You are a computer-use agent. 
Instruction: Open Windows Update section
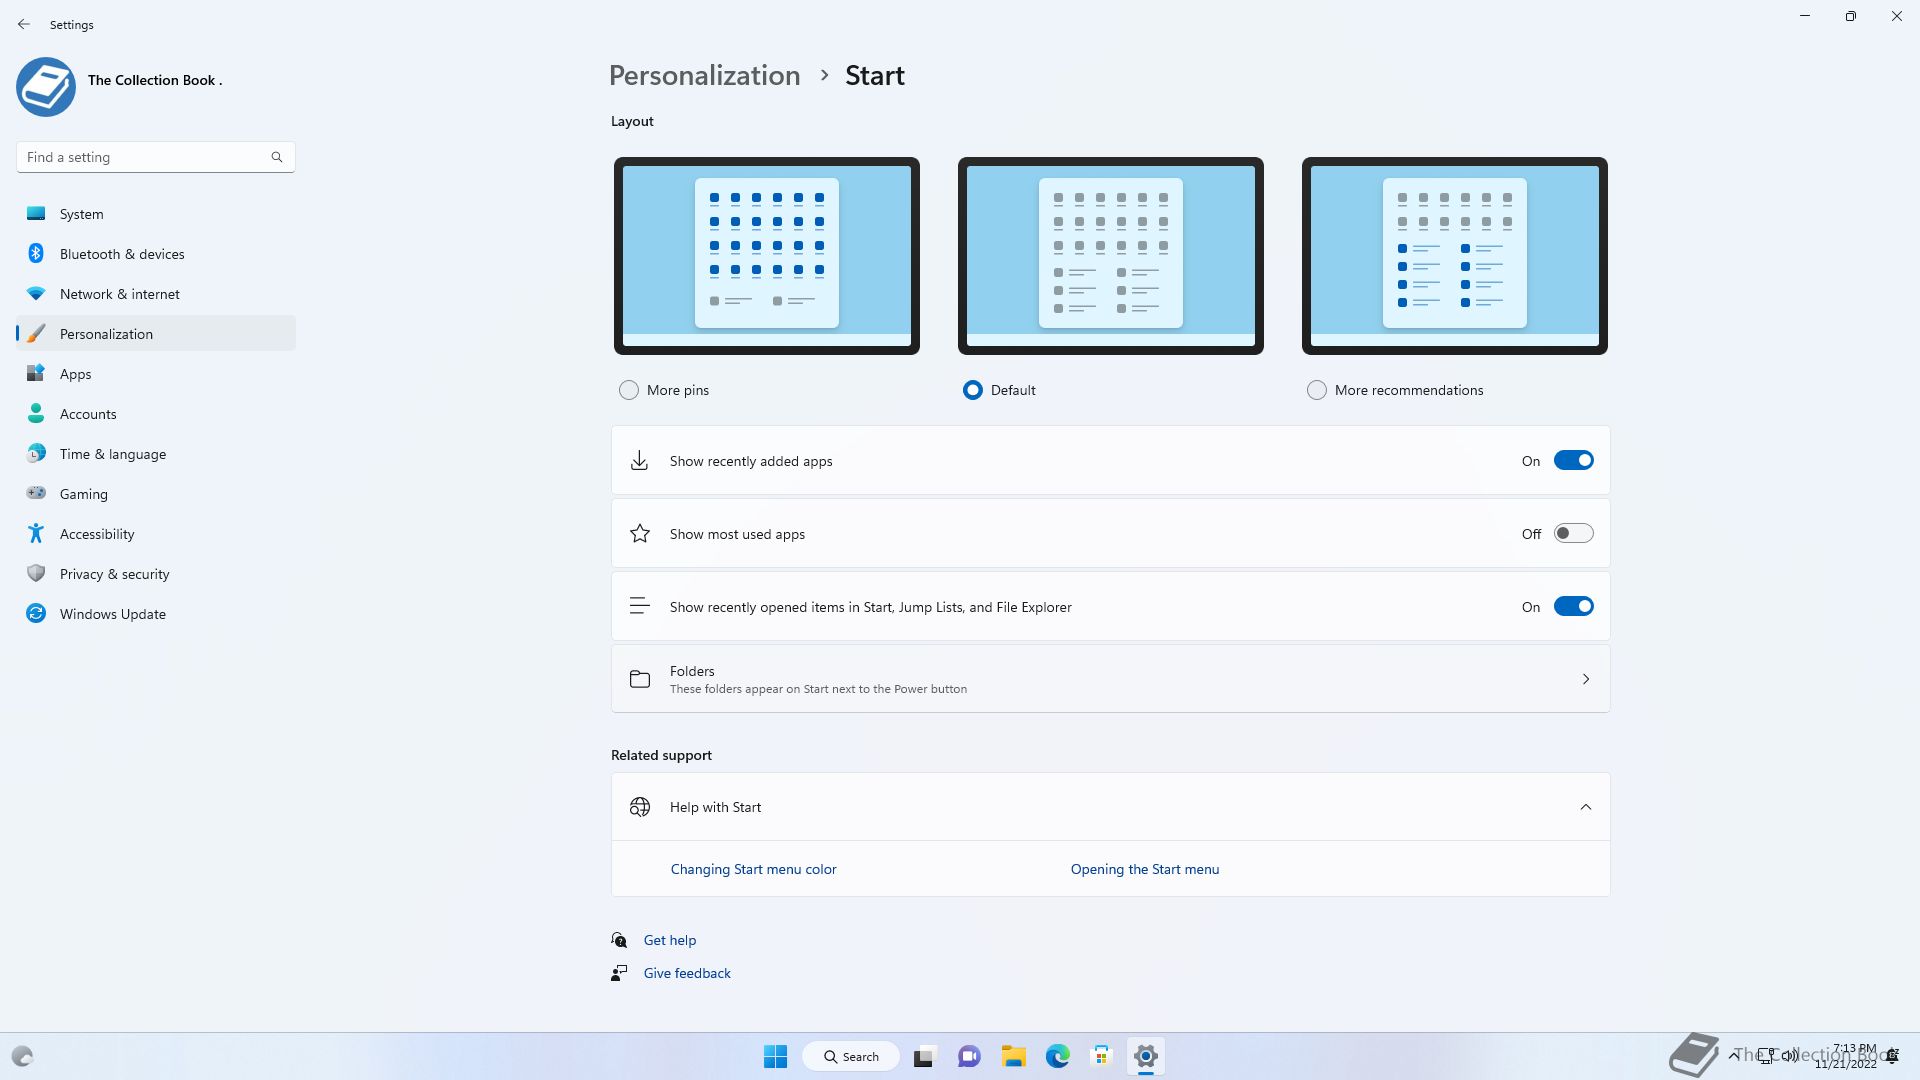(x=112, y=614)
